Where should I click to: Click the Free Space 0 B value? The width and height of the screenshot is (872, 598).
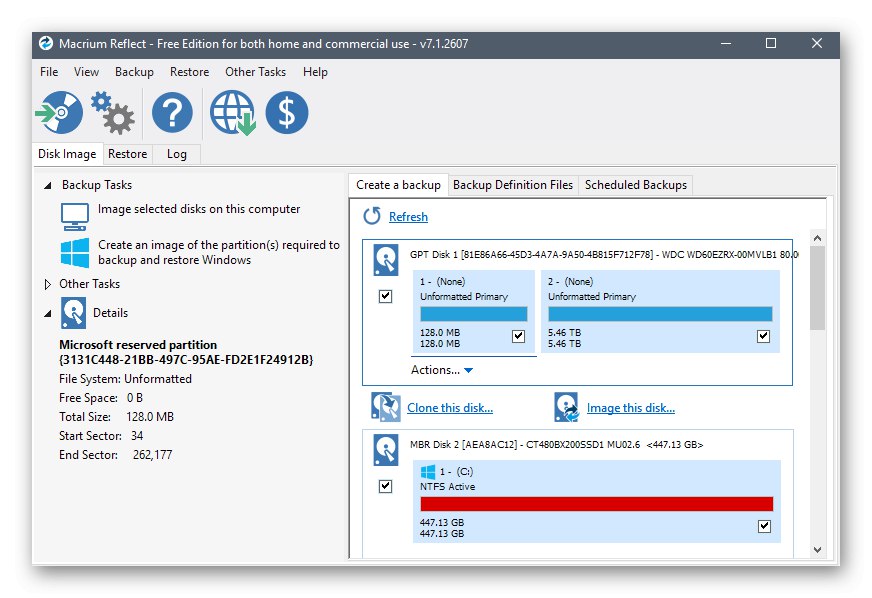coord(135,398)
